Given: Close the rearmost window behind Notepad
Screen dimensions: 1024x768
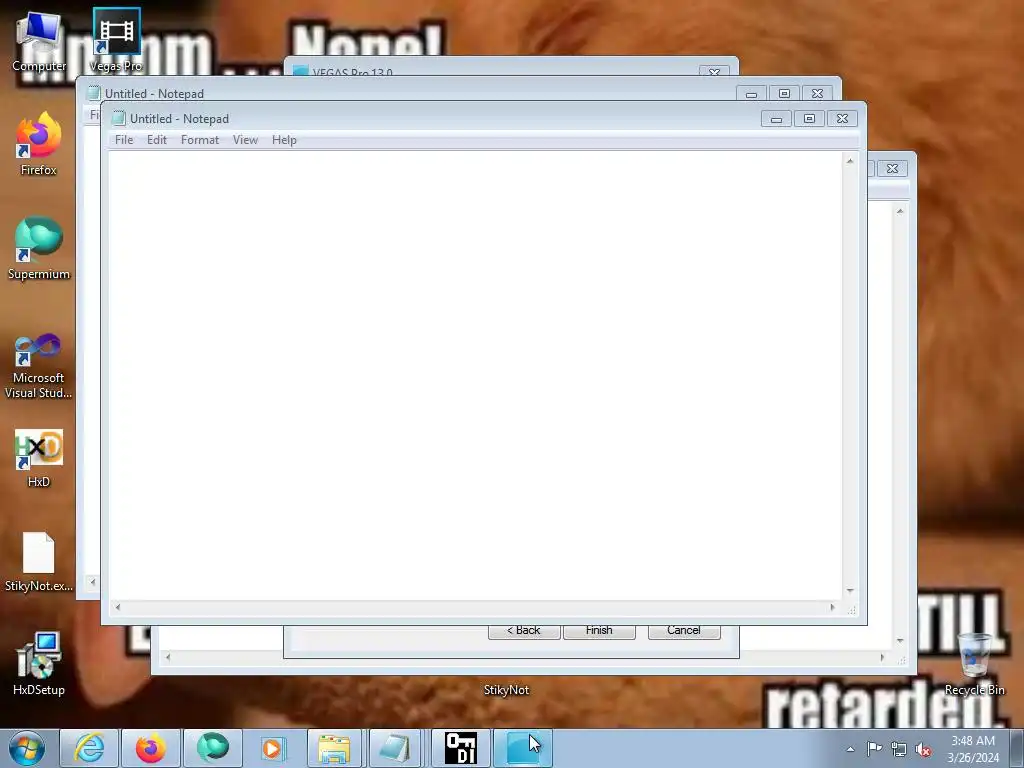Looking at the screenshot, I should [892, 168].
